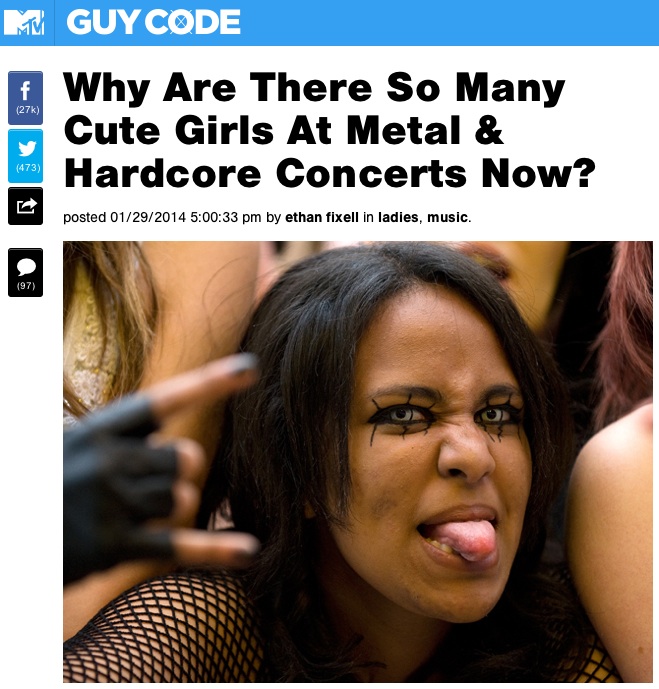Click the Facebook 27k share count
The width and height of the screenshot is (659, 689).
click(x=28, y=110)
